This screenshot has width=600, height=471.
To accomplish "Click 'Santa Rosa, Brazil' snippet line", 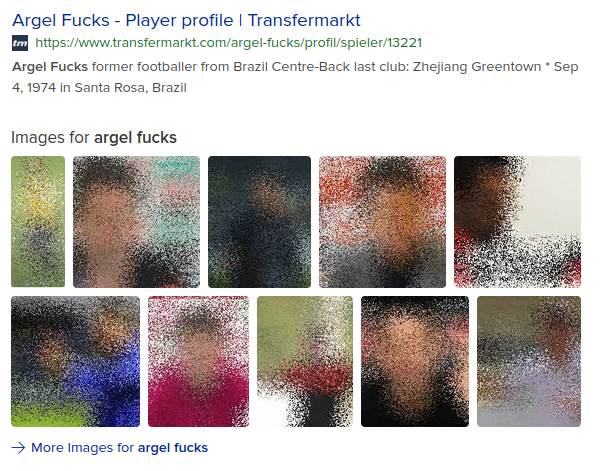I will point(130,88).
